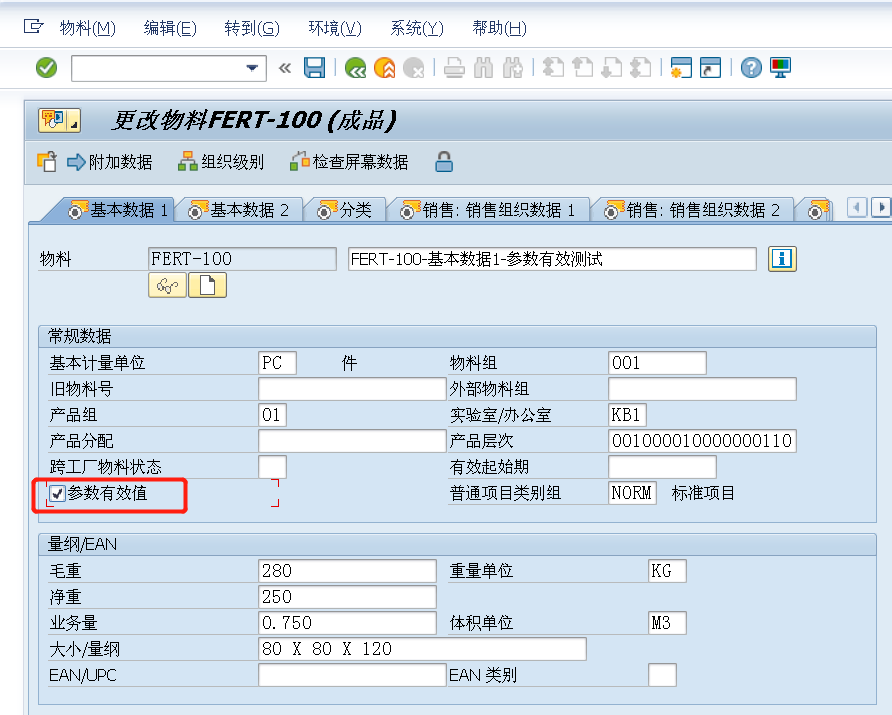Switch to 销售: 销售组织数据 2 tab
This screenshot has width=892, height=715.
click(x=692, y=210)
